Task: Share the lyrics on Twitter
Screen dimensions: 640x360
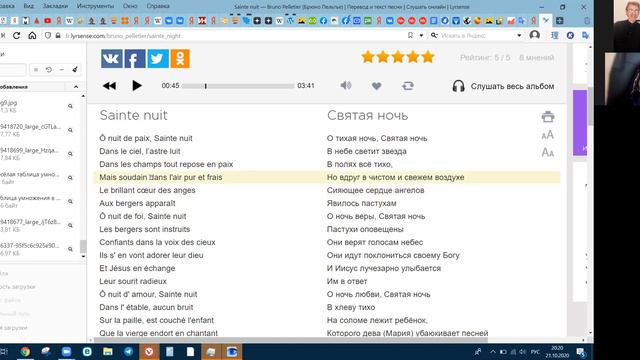Action: pyautogui.click(x=158, y=59)
